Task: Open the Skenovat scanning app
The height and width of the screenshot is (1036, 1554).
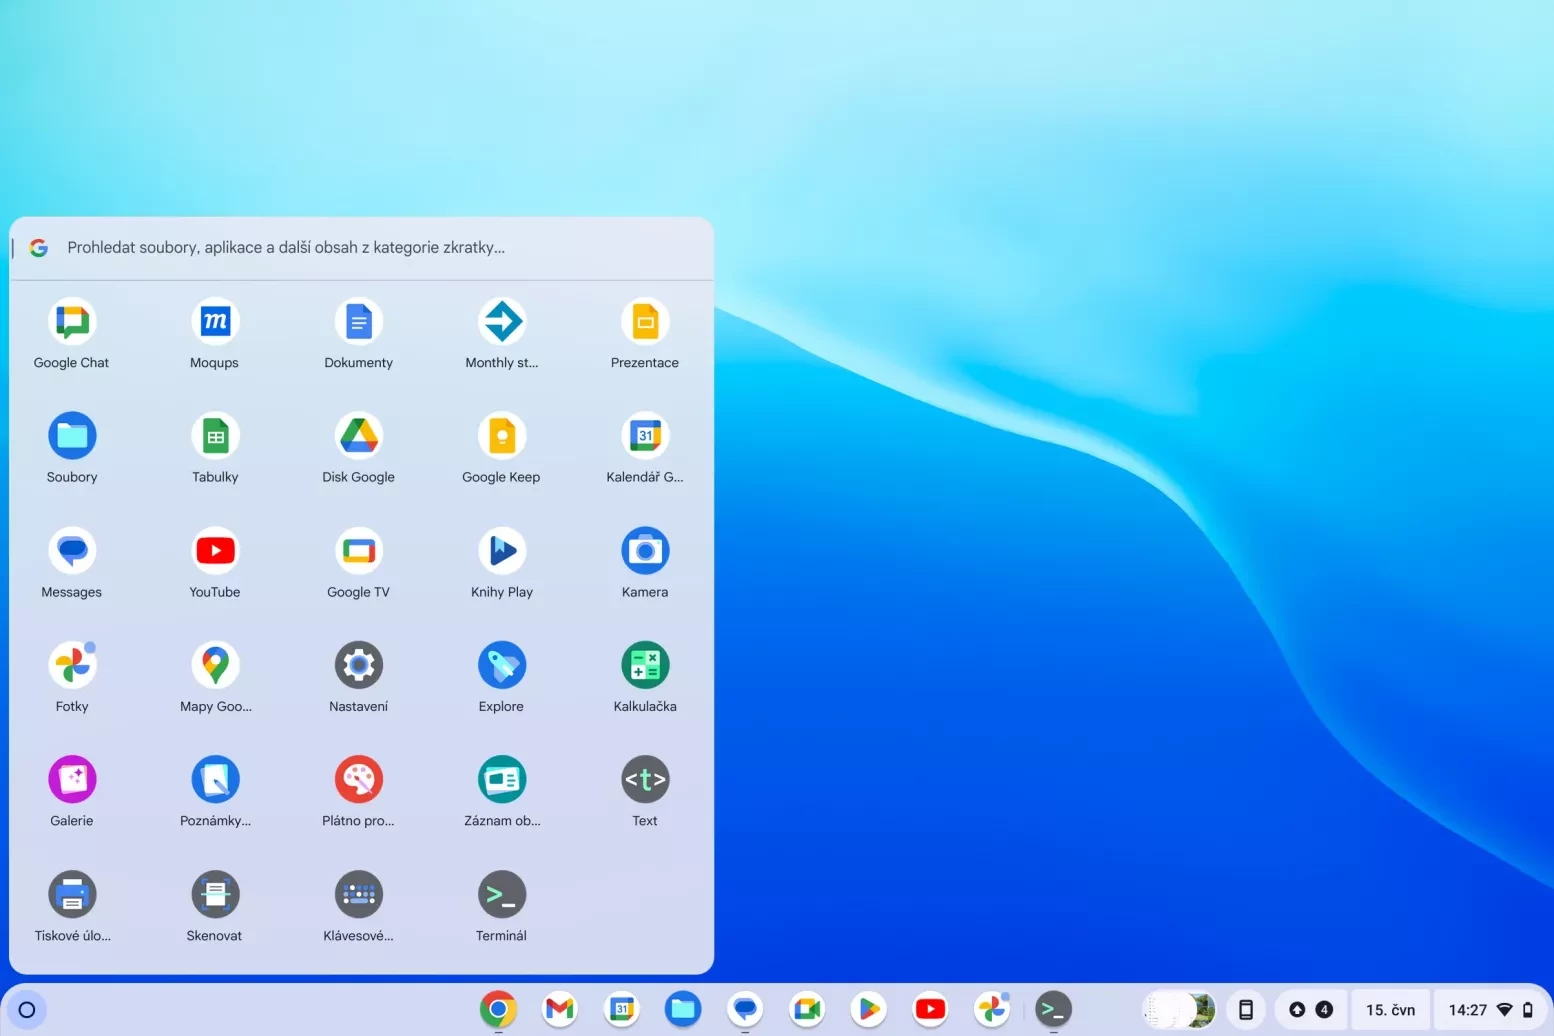Action: click(x=215, y=895)
